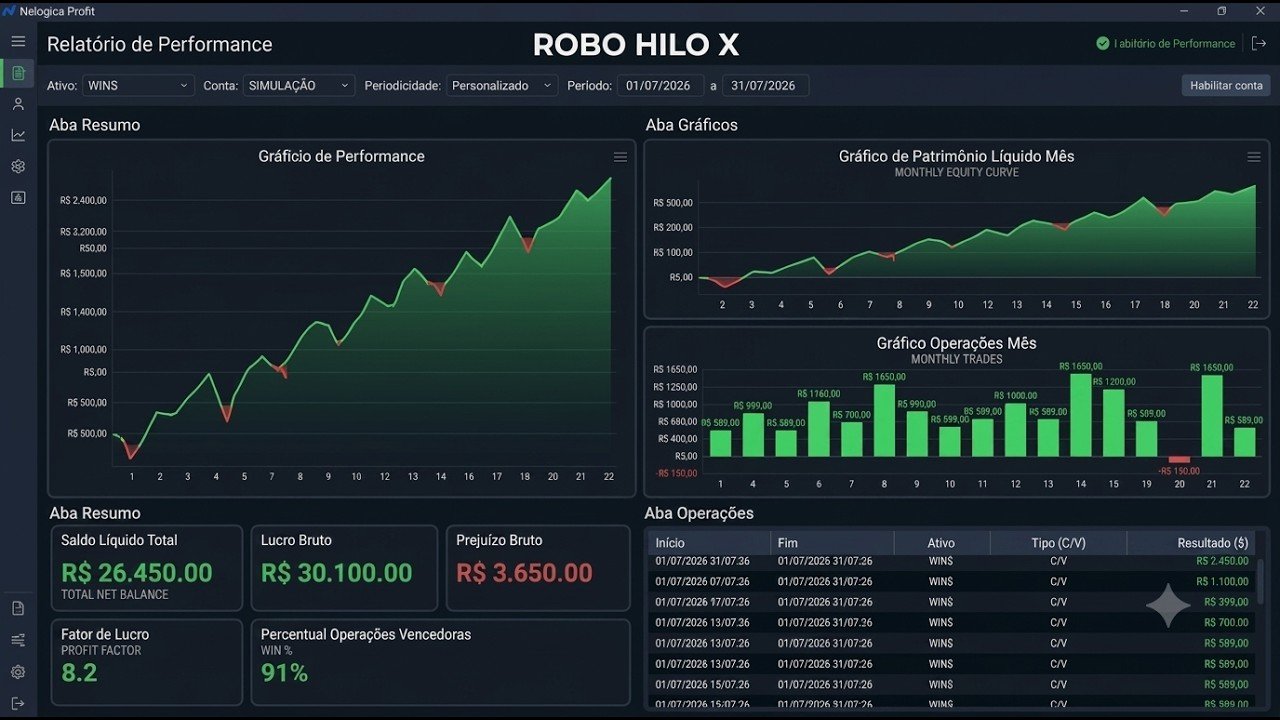Click the R$ 700,00 bar on day 7
Viewport: 1280px width, 720px height.
tap(851, 439)
